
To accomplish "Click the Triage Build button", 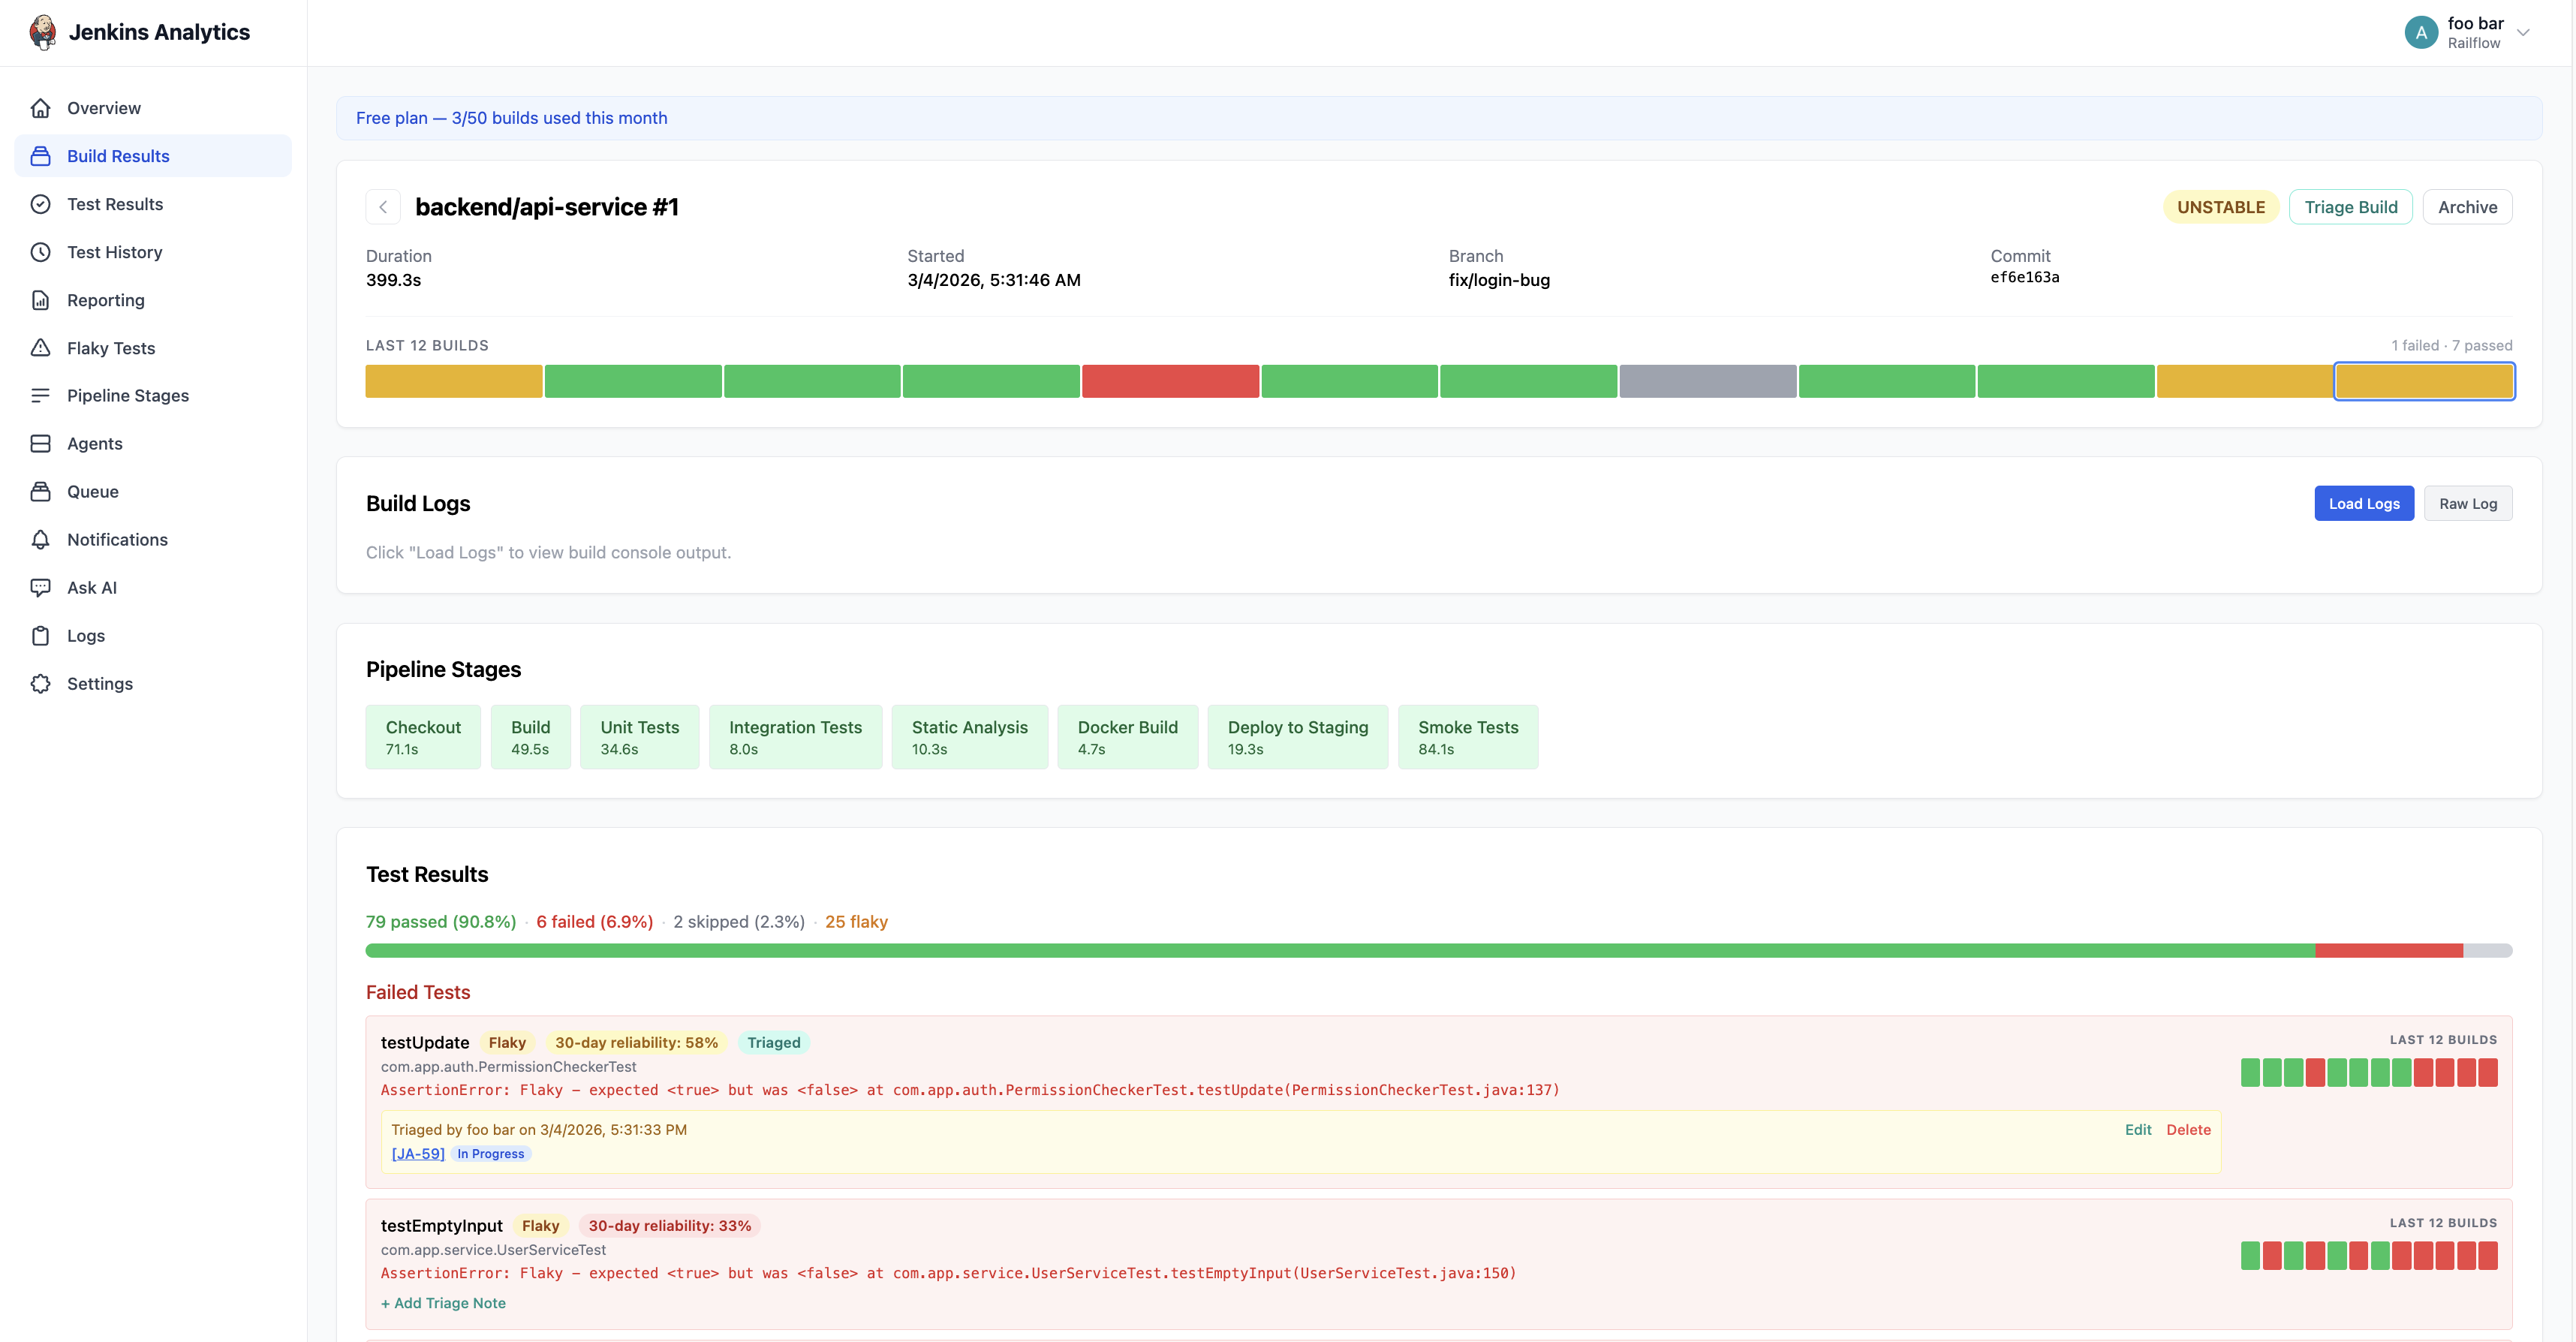I will (x=2350, y=207).
